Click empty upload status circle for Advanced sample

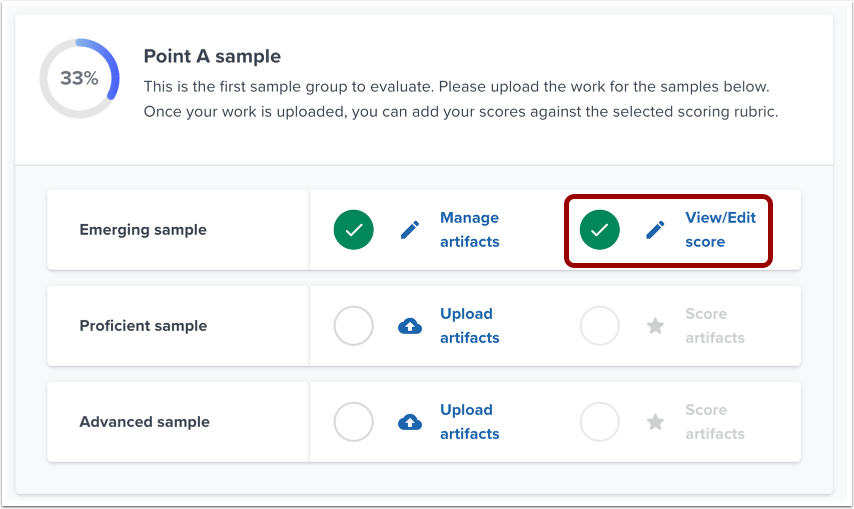[354, 422]
